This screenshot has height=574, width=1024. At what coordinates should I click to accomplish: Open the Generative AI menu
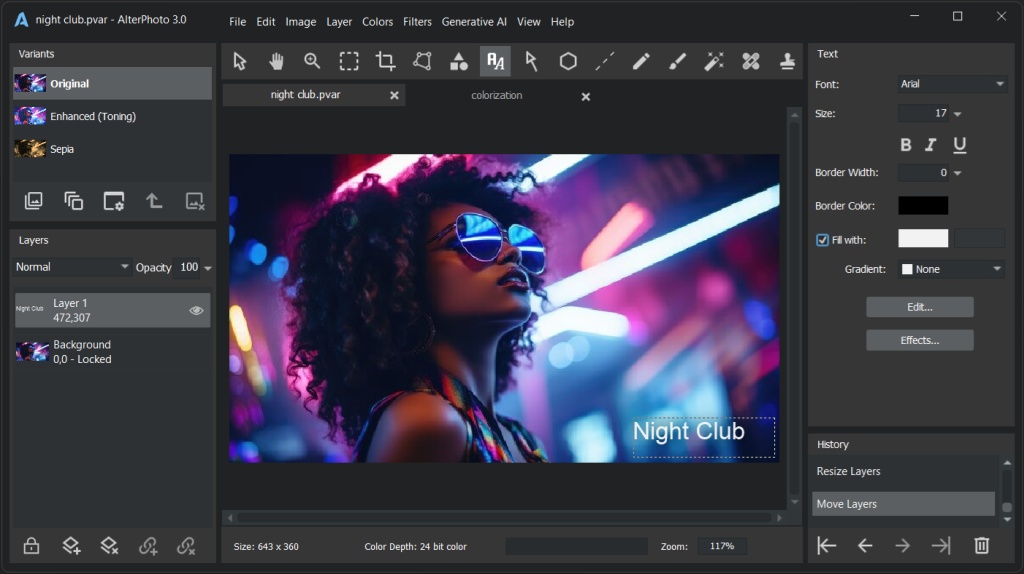point(474,22)
